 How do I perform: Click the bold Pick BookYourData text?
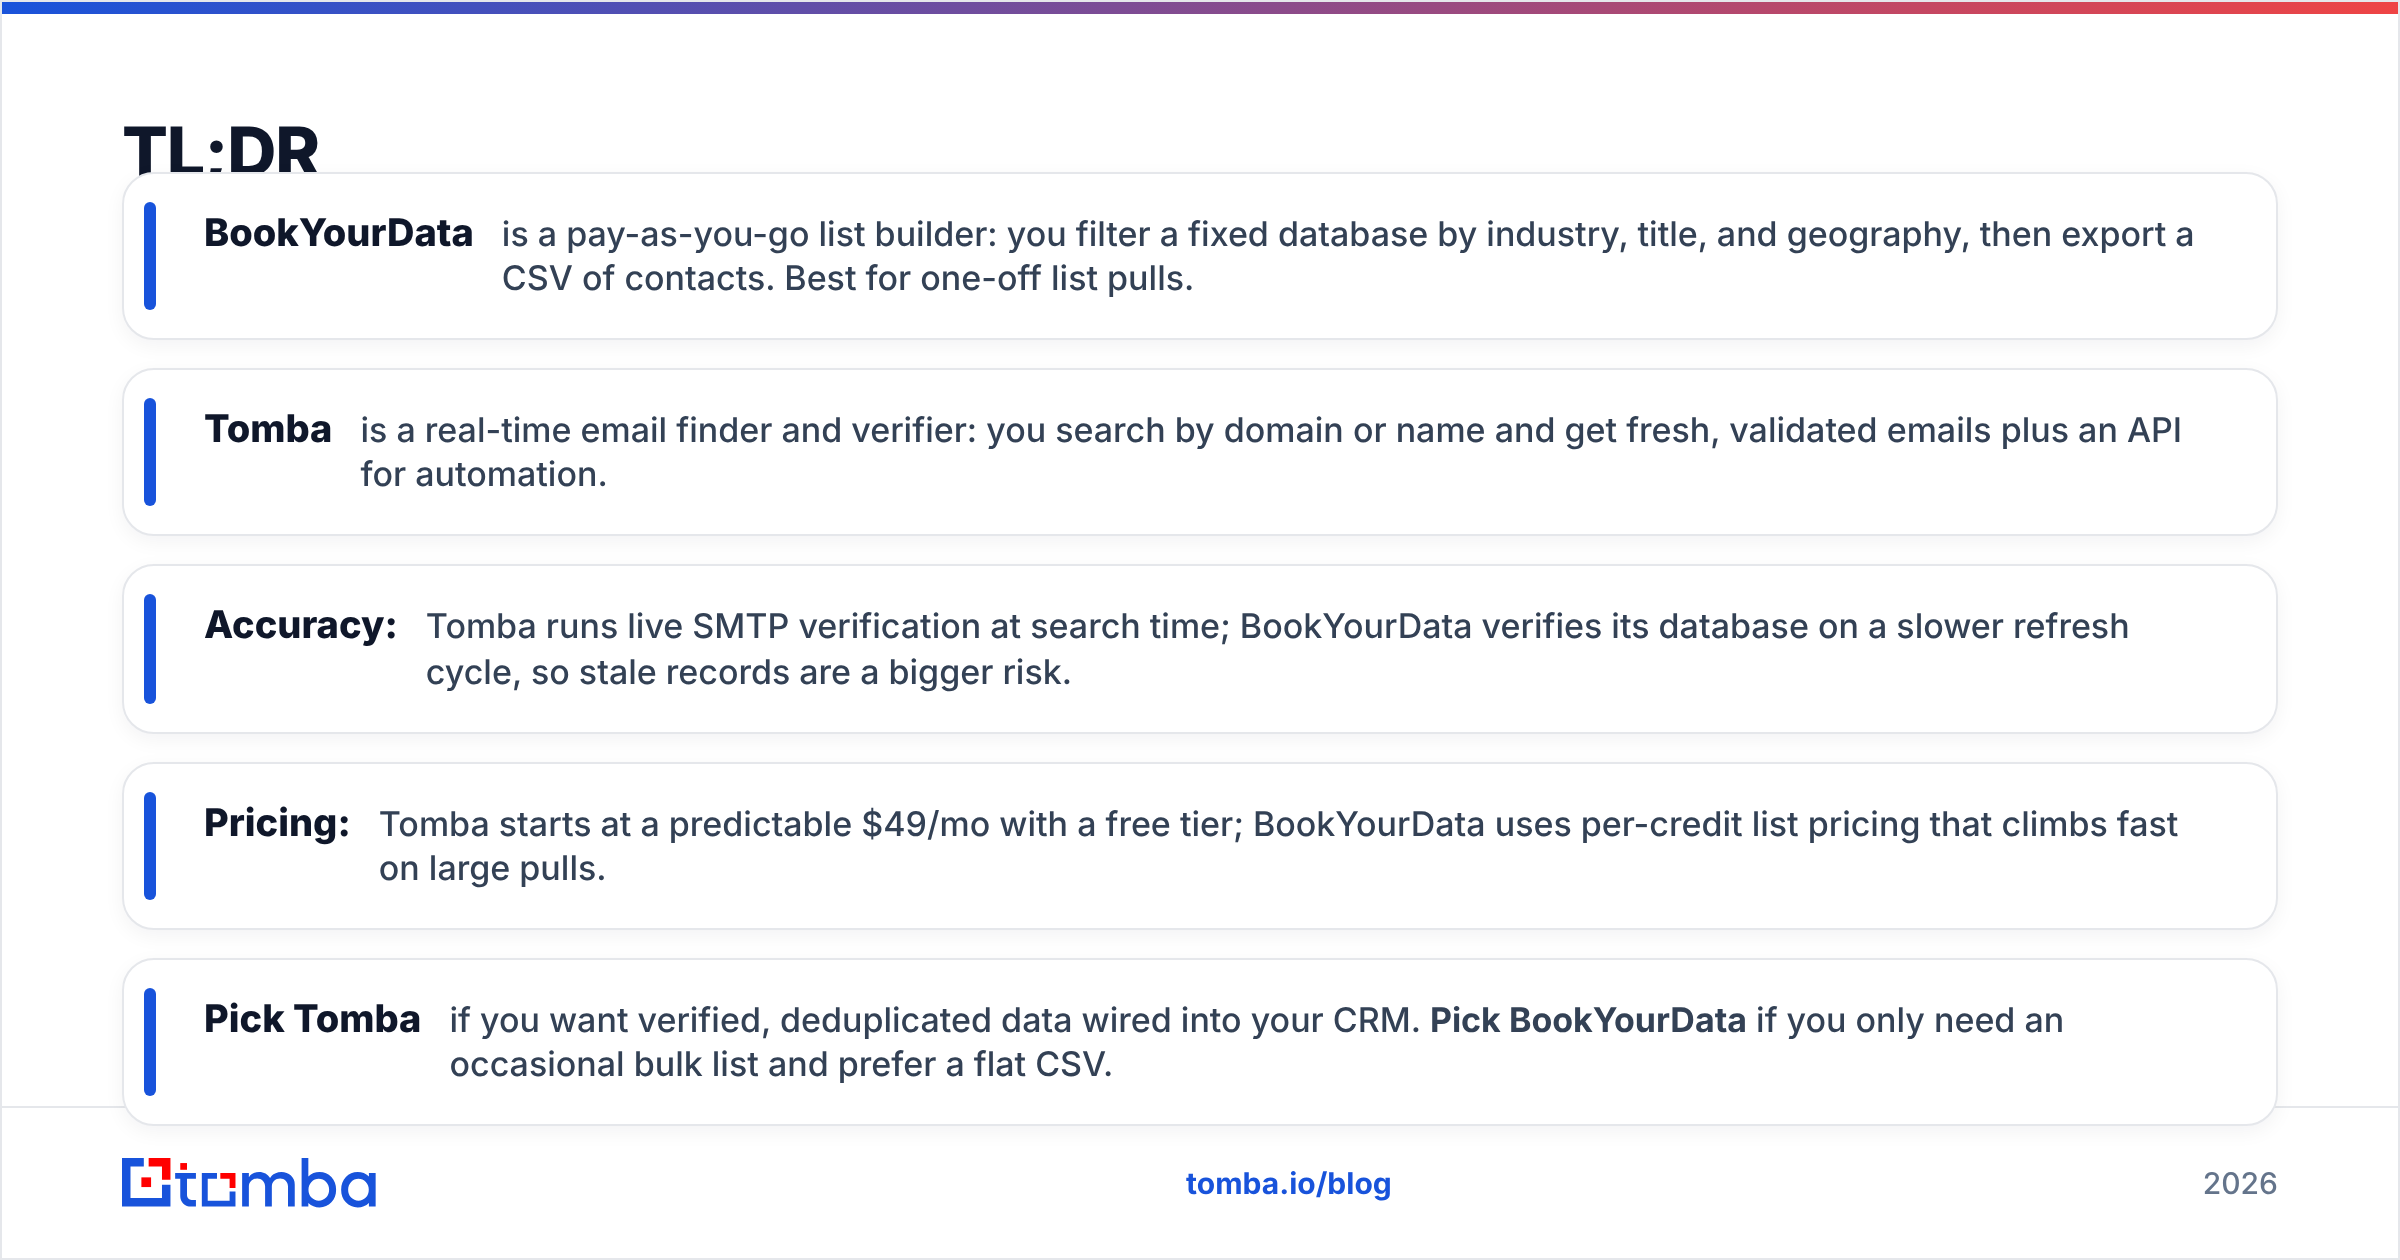[x=1588, y=1020]
